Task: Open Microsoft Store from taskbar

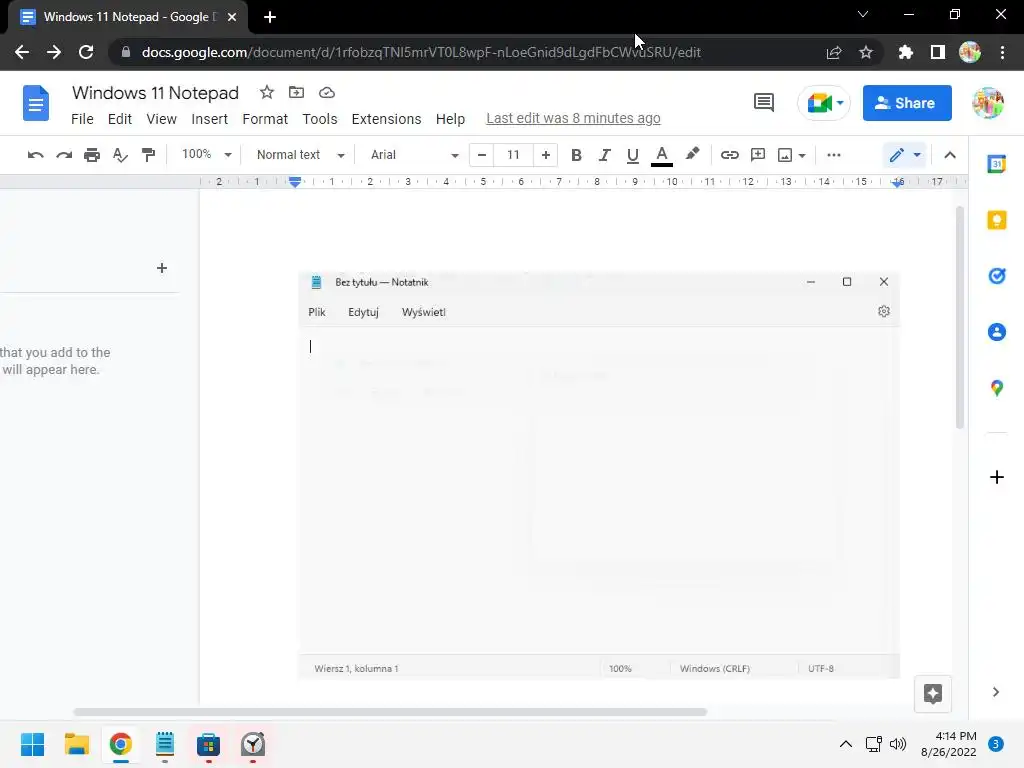Action: (x=208, y=744)
